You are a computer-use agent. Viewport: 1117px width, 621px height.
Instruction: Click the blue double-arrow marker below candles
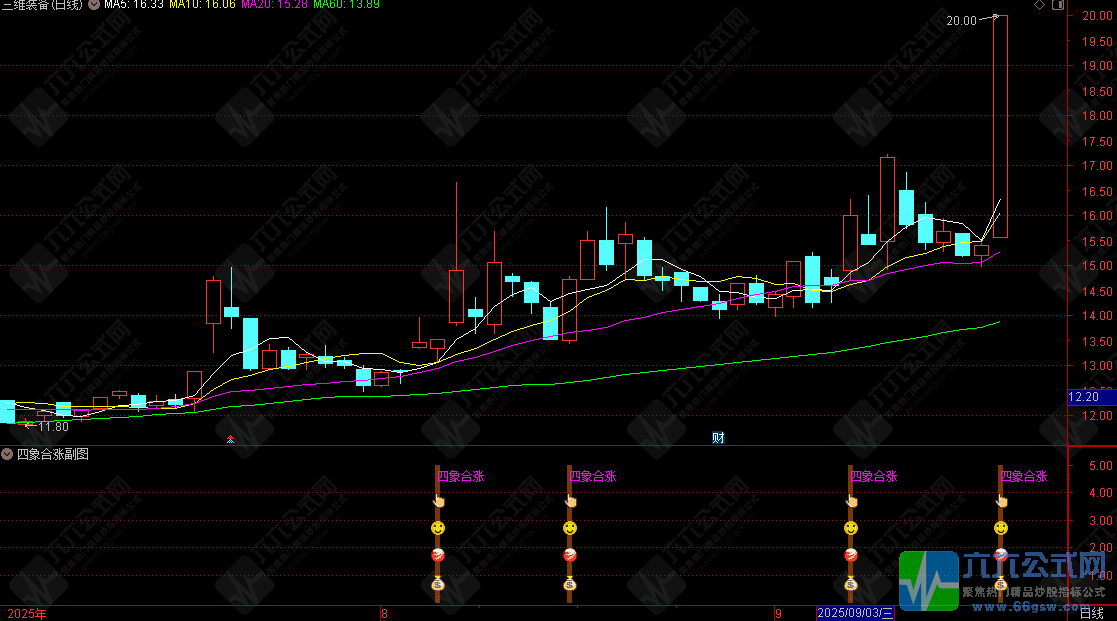point(230,439)
